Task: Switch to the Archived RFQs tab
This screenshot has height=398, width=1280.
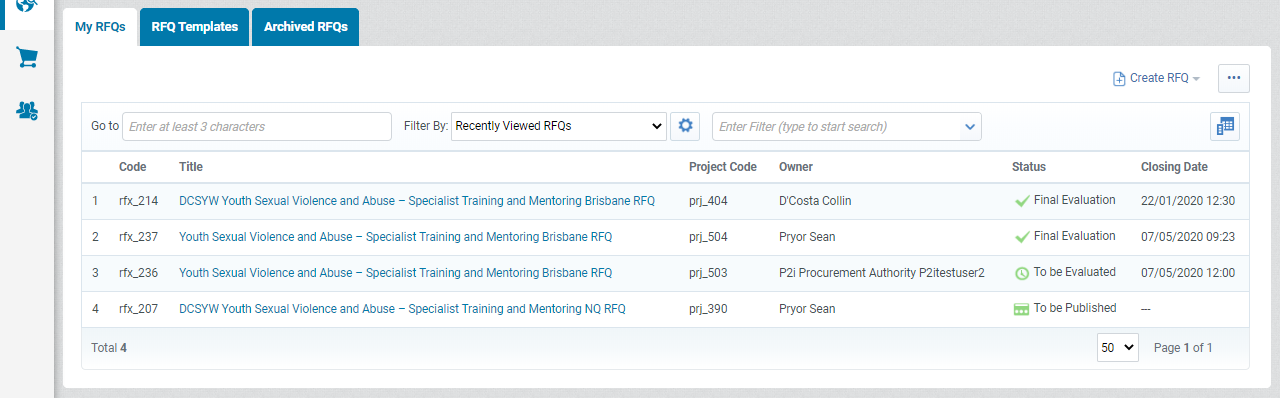Action: 306,27
